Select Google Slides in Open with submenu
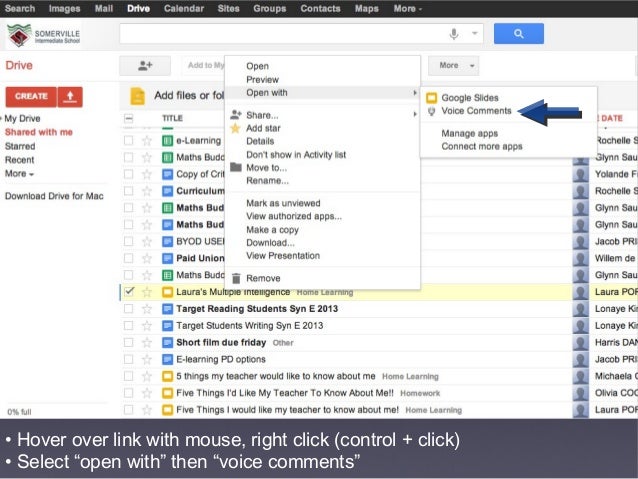This screenshot has height=479, width=638. (470, 98)
